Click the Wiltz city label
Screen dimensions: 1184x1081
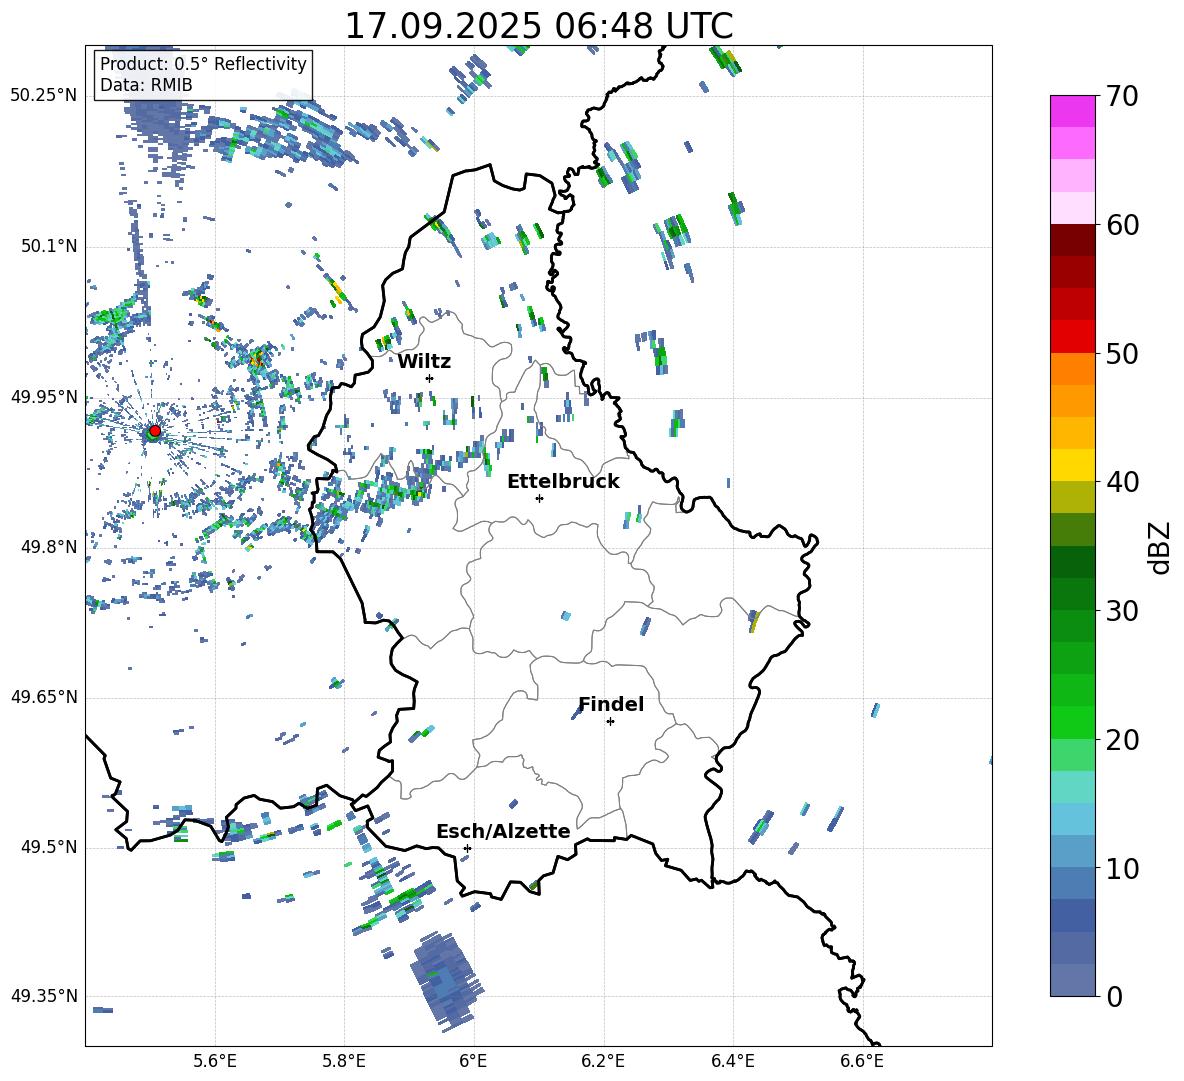[x=424, y=361]
